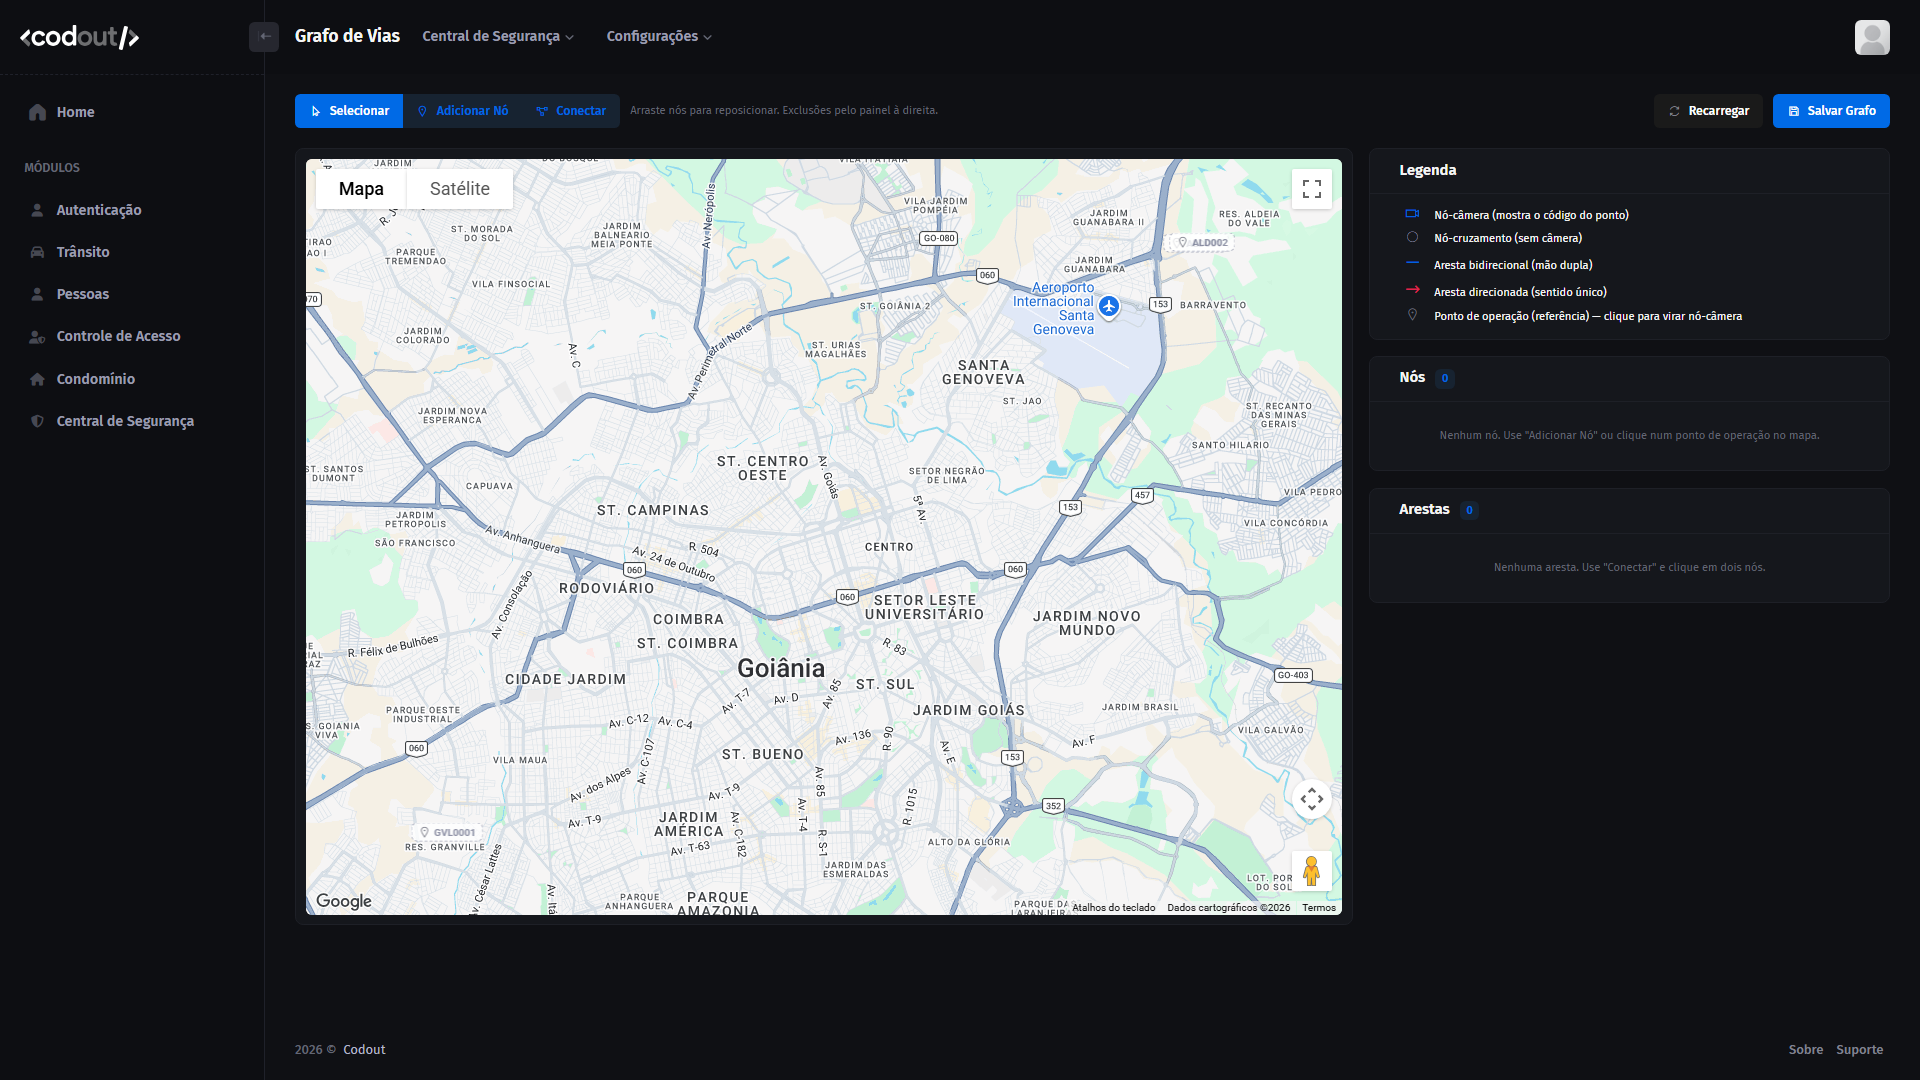Click Recarregar button
The height and width of the screenshot is (1080, 1920).
click(x=1708, y=111)
